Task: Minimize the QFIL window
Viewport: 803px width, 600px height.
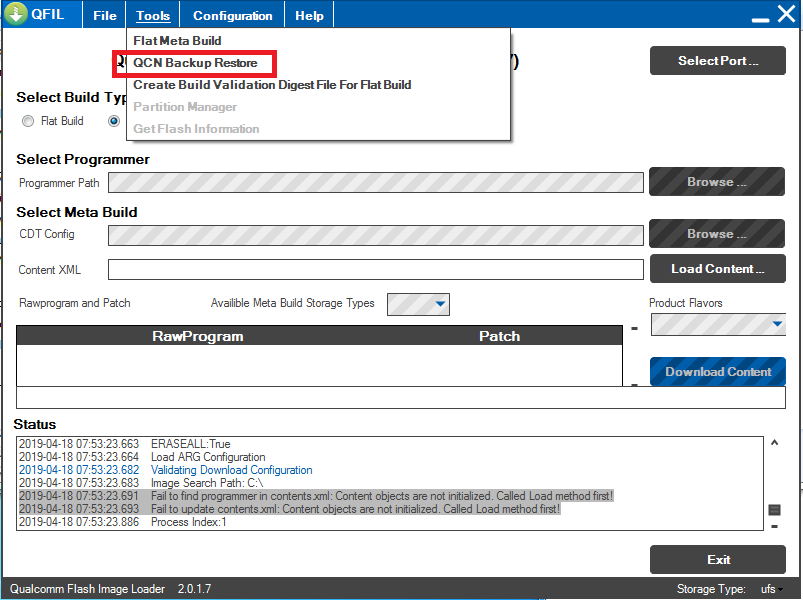Action: pos(759,16)
